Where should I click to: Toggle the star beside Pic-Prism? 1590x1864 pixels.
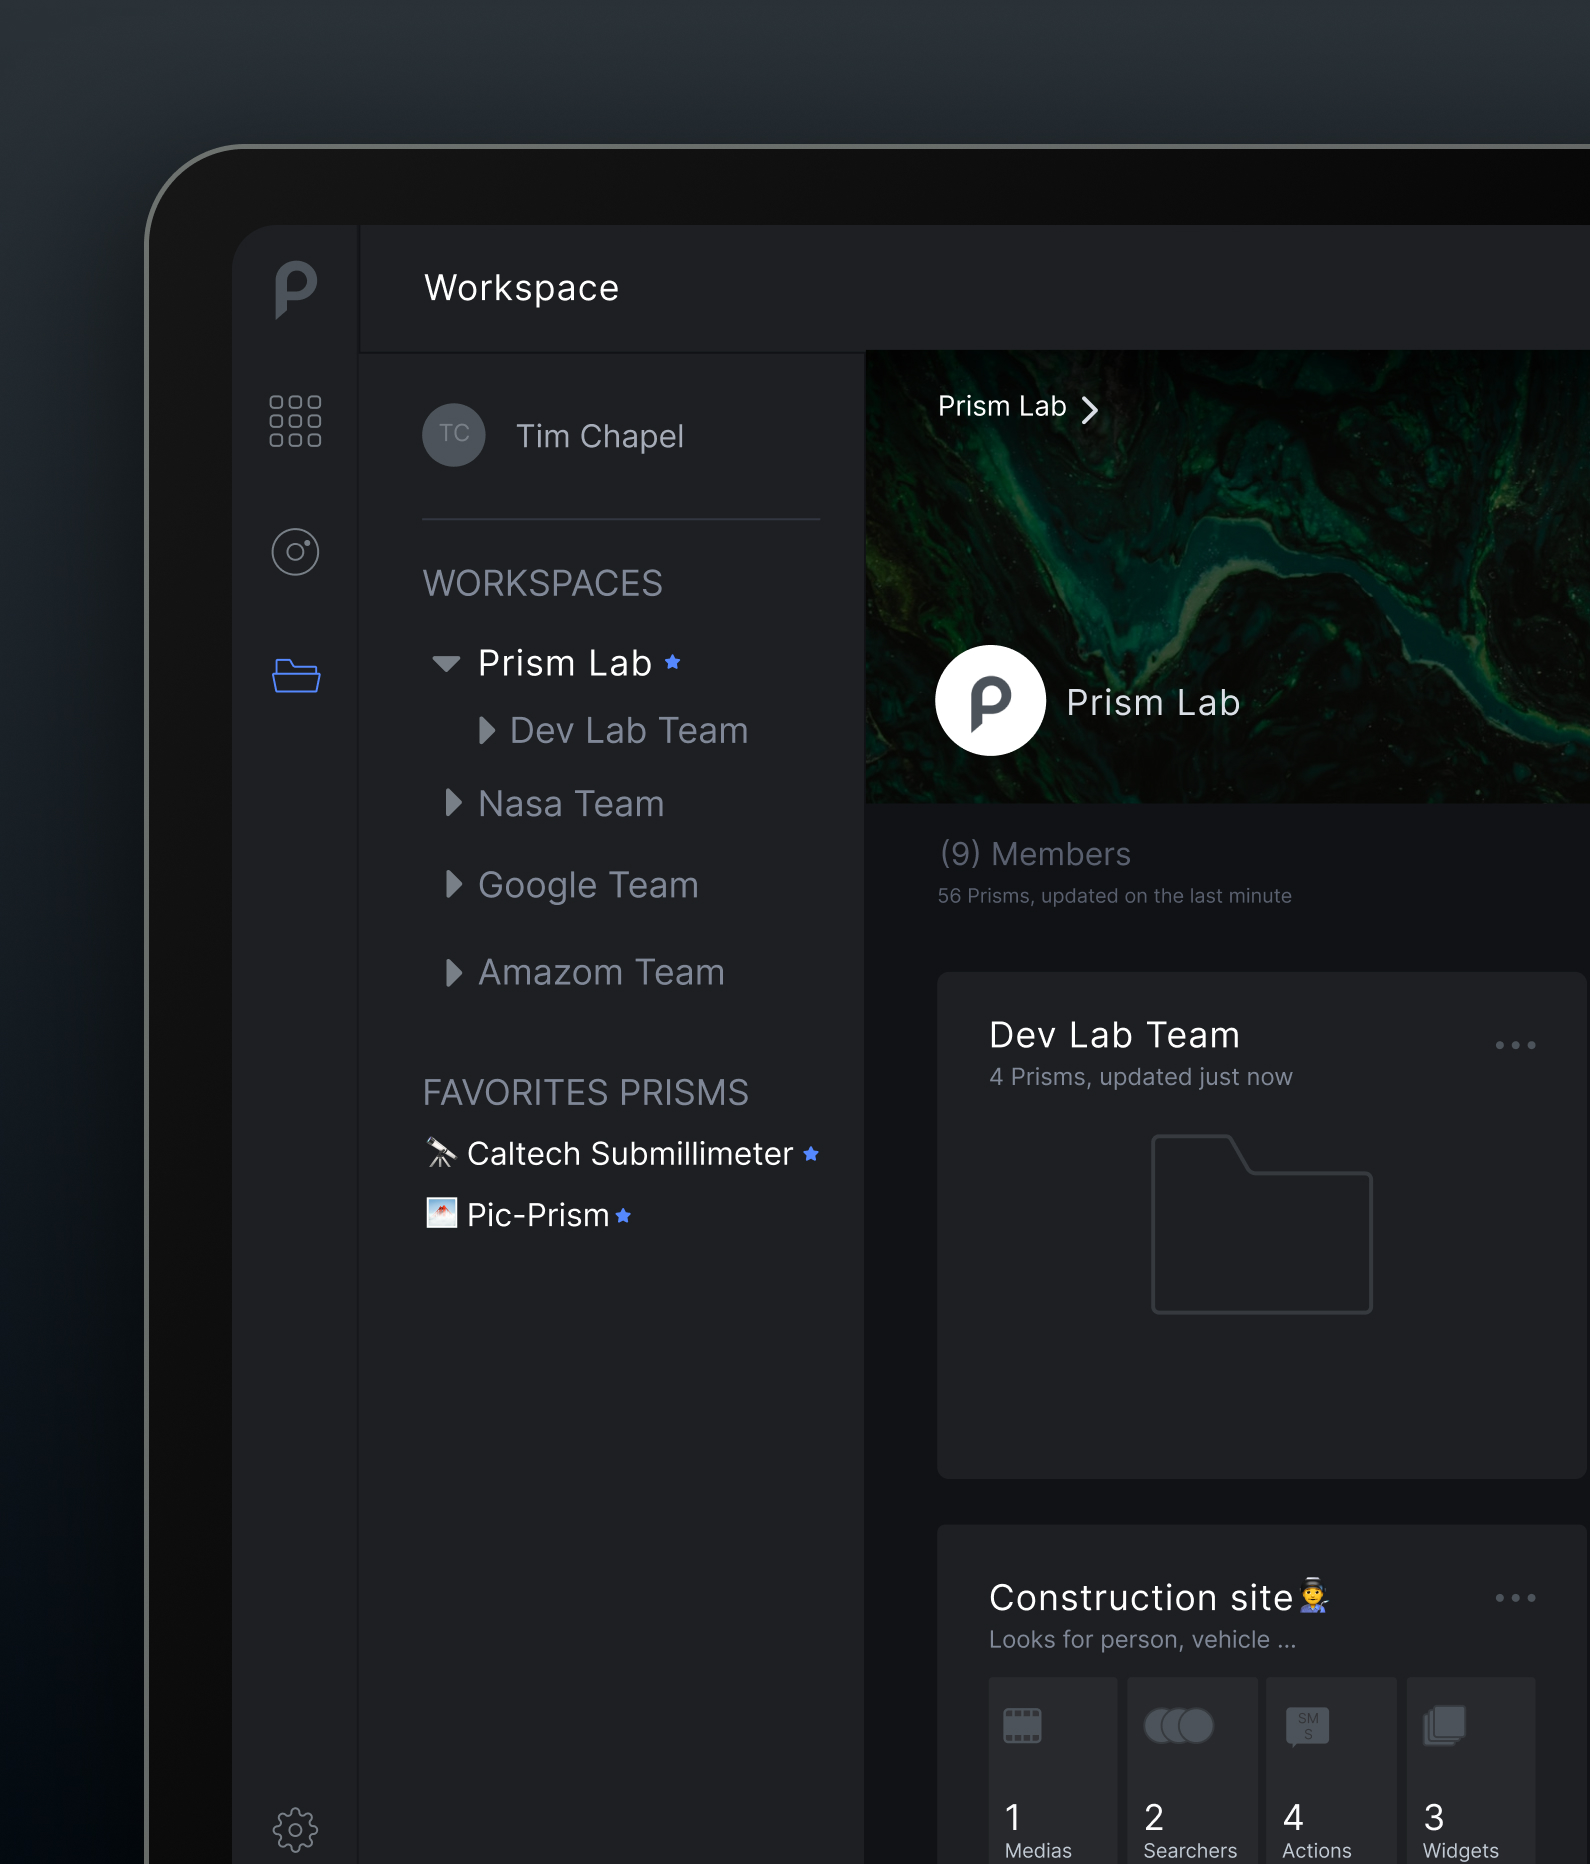[623, 1216]
